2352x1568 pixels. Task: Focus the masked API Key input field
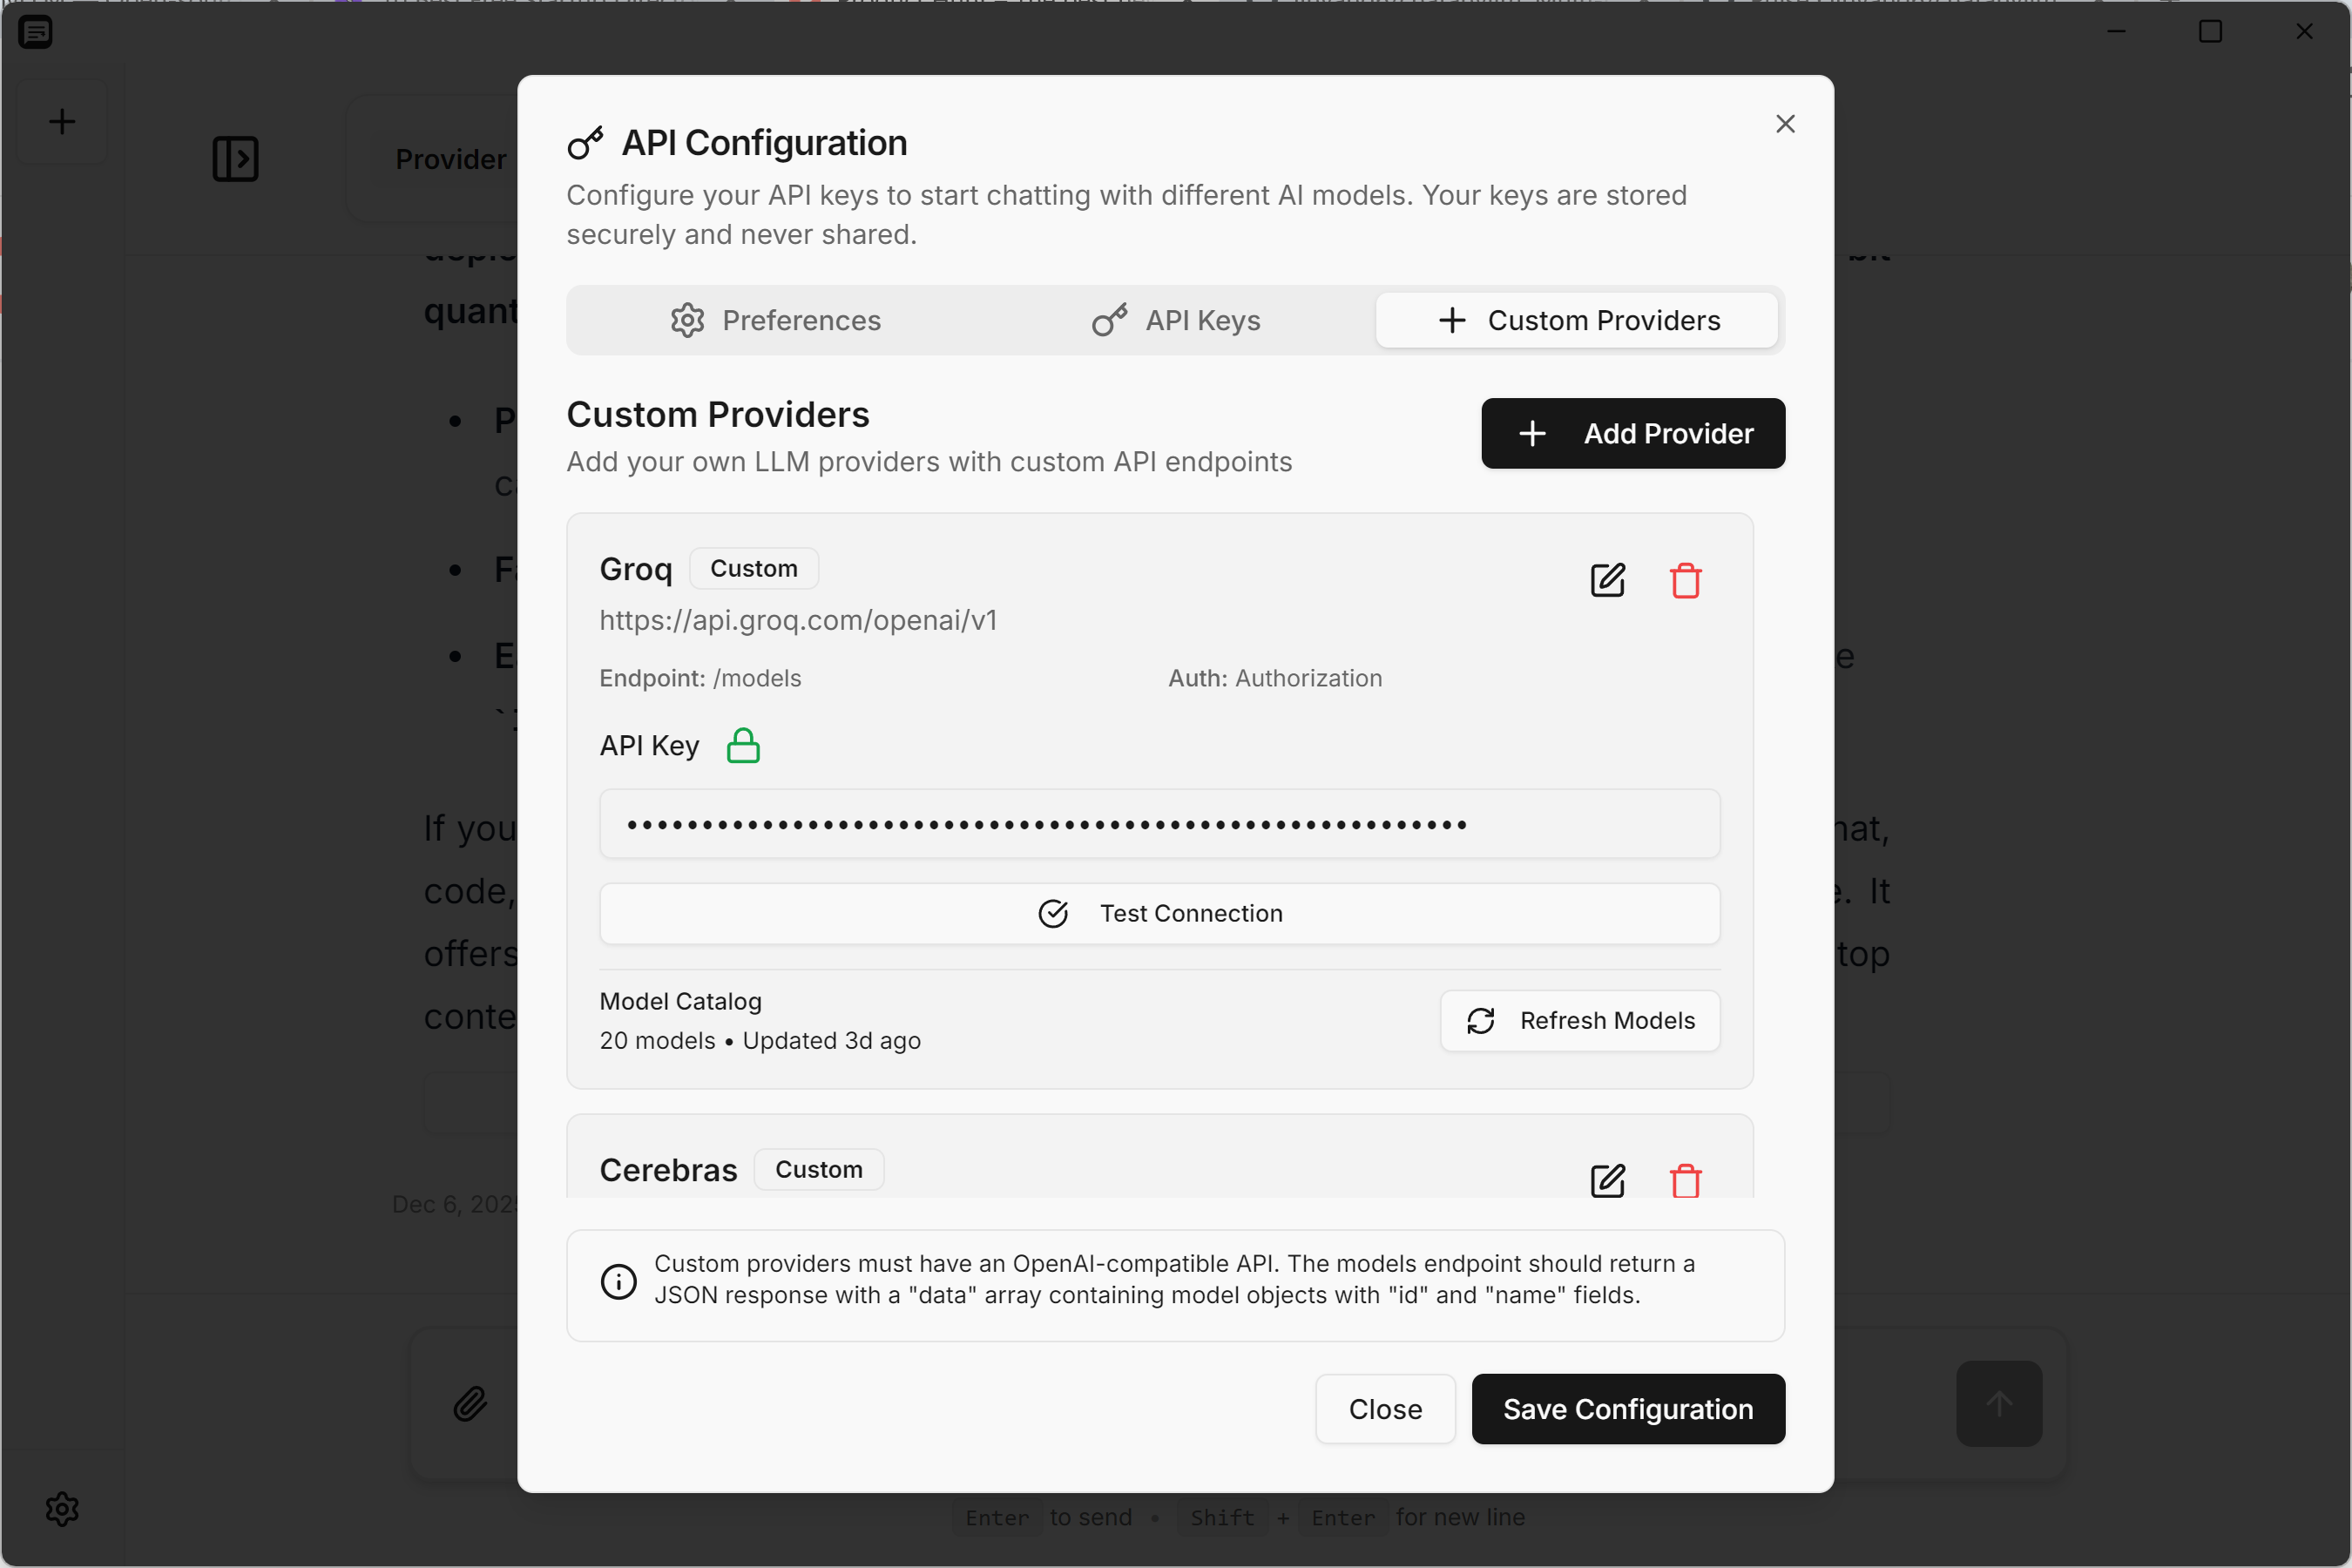[1159, 824]
